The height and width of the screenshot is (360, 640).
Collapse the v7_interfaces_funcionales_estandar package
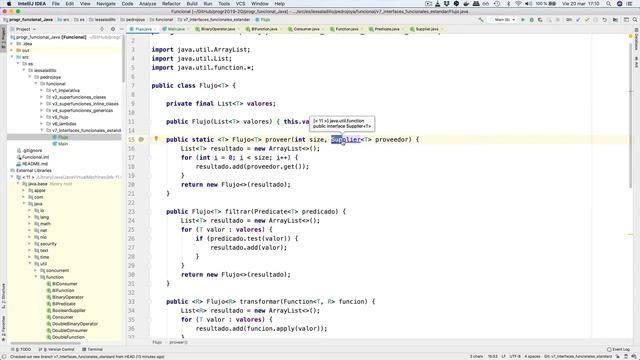[x=42, y=130]
